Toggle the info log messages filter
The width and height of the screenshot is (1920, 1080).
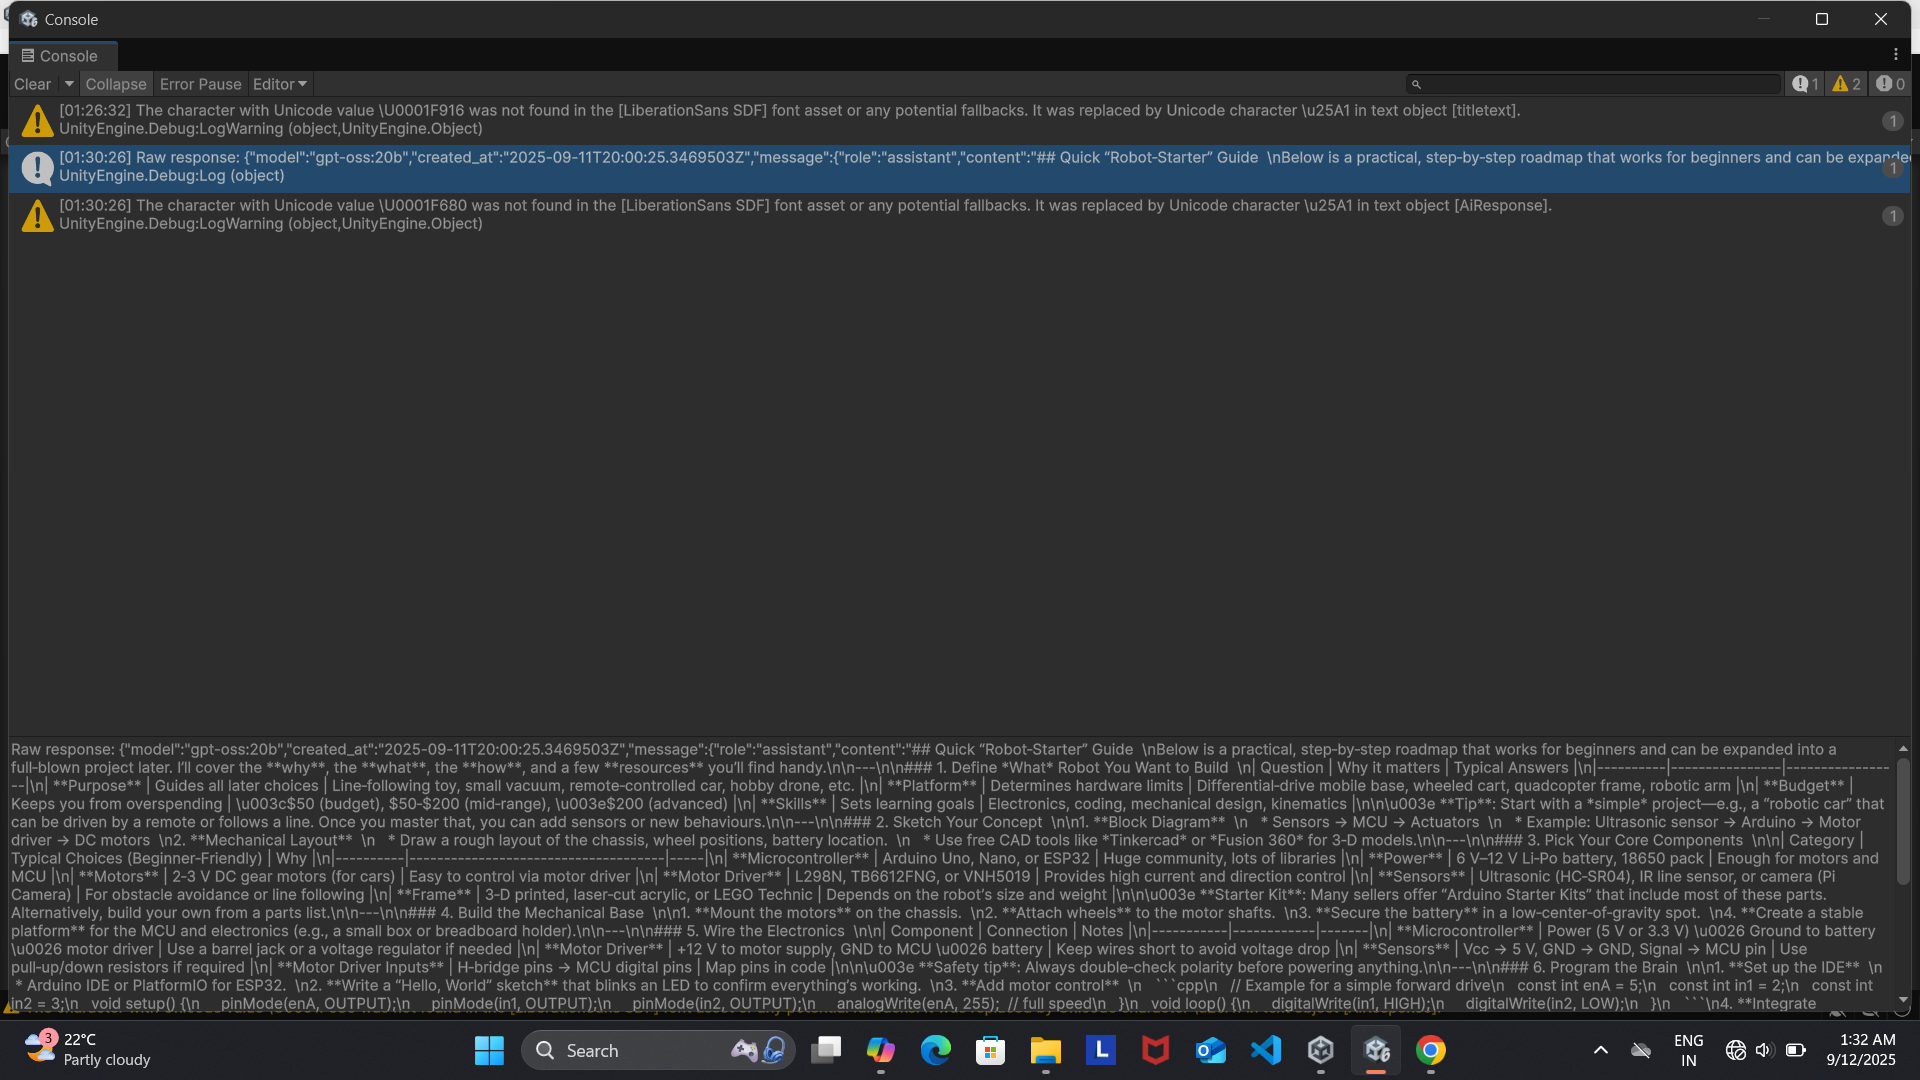[x=1805, y=84]
